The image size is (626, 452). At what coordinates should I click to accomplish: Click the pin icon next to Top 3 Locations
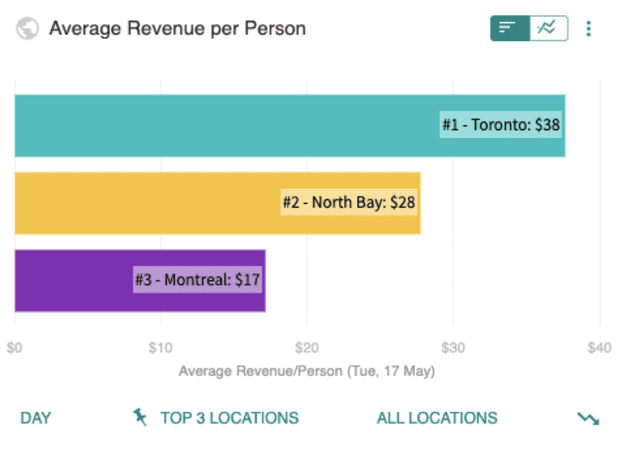click(140, 417)
